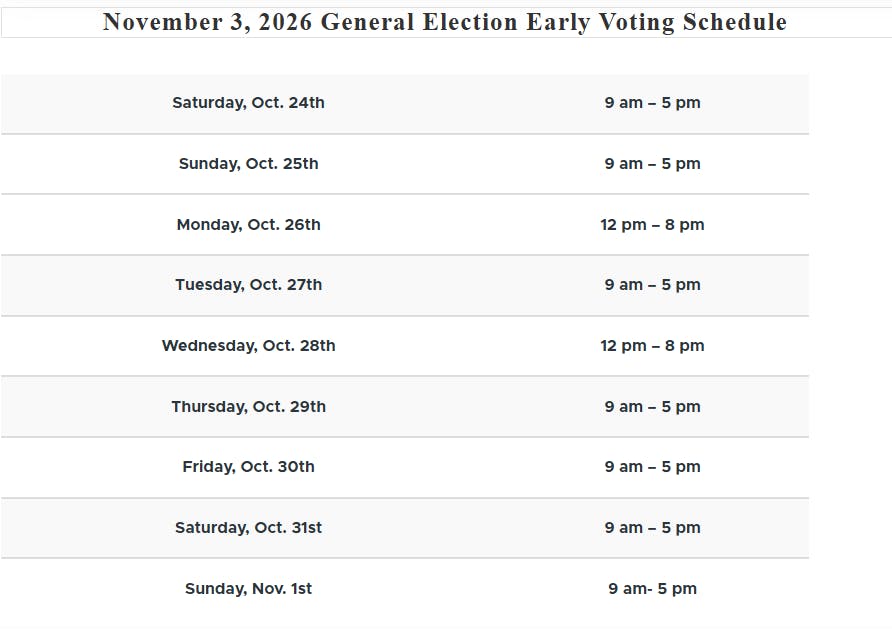This screenshot has width=892, height=629.
Task: Select the Thursday, Oct. 29th date cell
Action: click(x=249, y=407)
